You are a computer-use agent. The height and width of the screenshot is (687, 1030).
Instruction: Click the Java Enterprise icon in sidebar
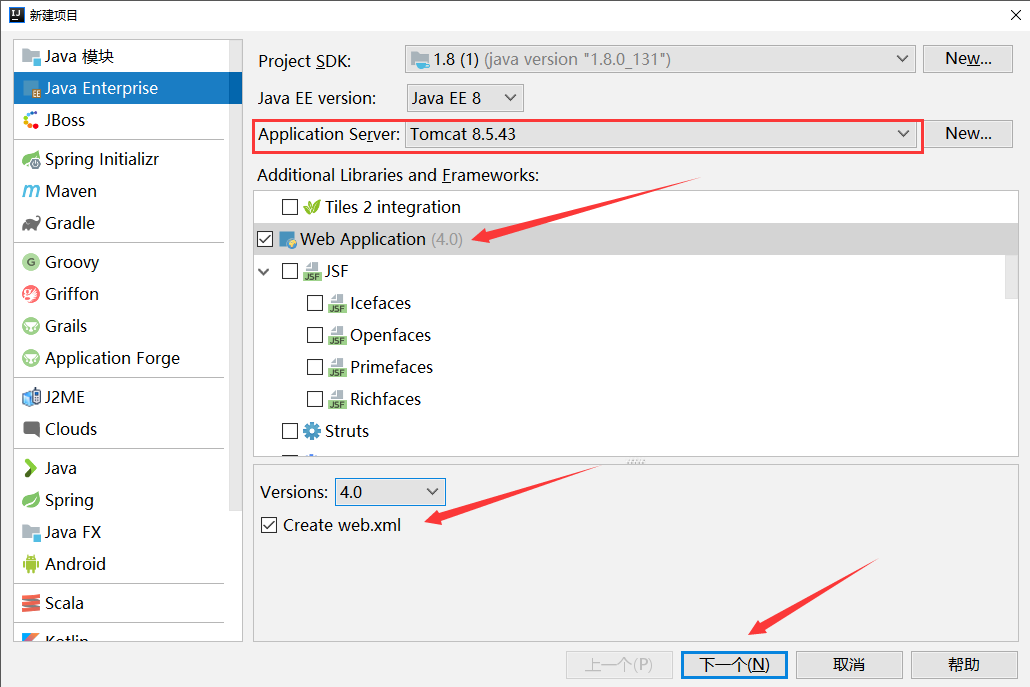pos(31,89)
